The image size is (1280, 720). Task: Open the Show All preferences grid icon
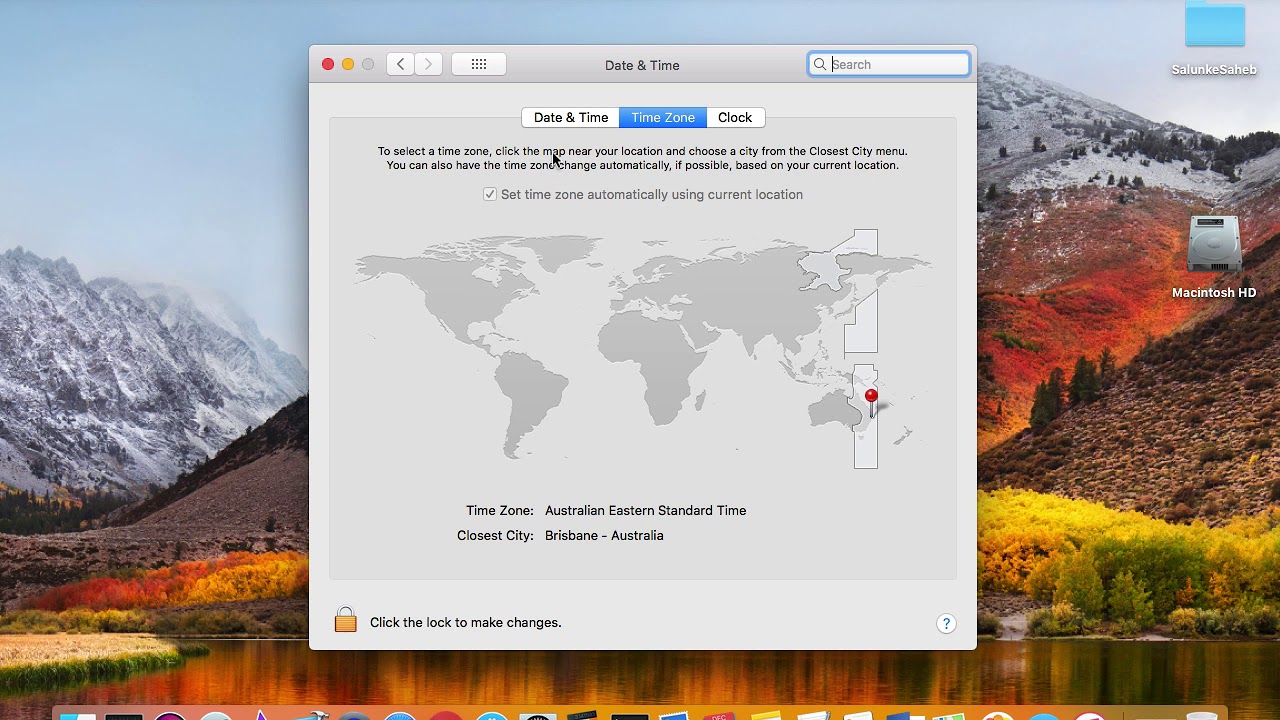[479, 64]
